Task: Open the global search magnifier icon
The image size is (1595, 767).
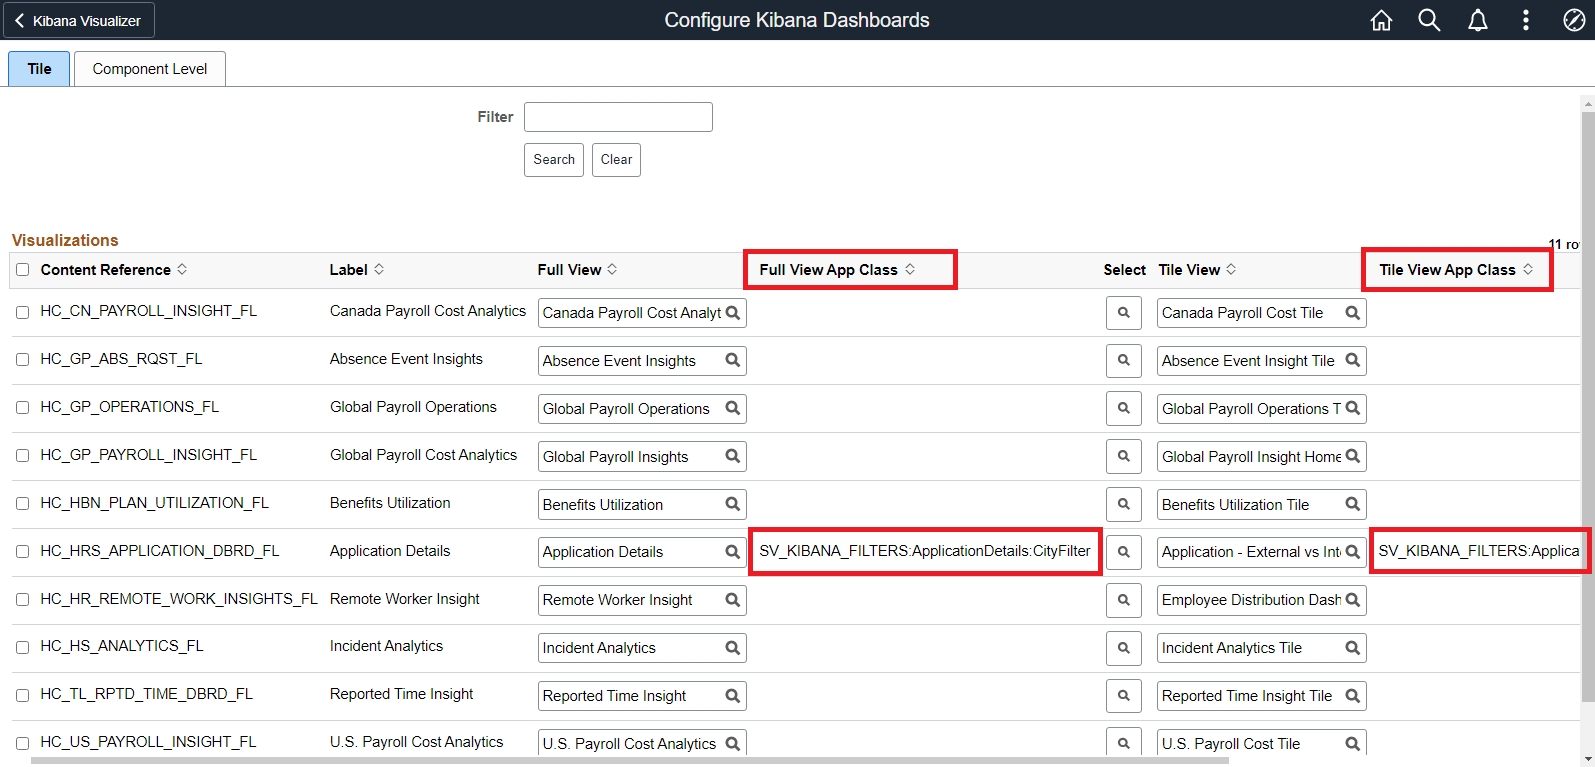Action: [1429, 20]
